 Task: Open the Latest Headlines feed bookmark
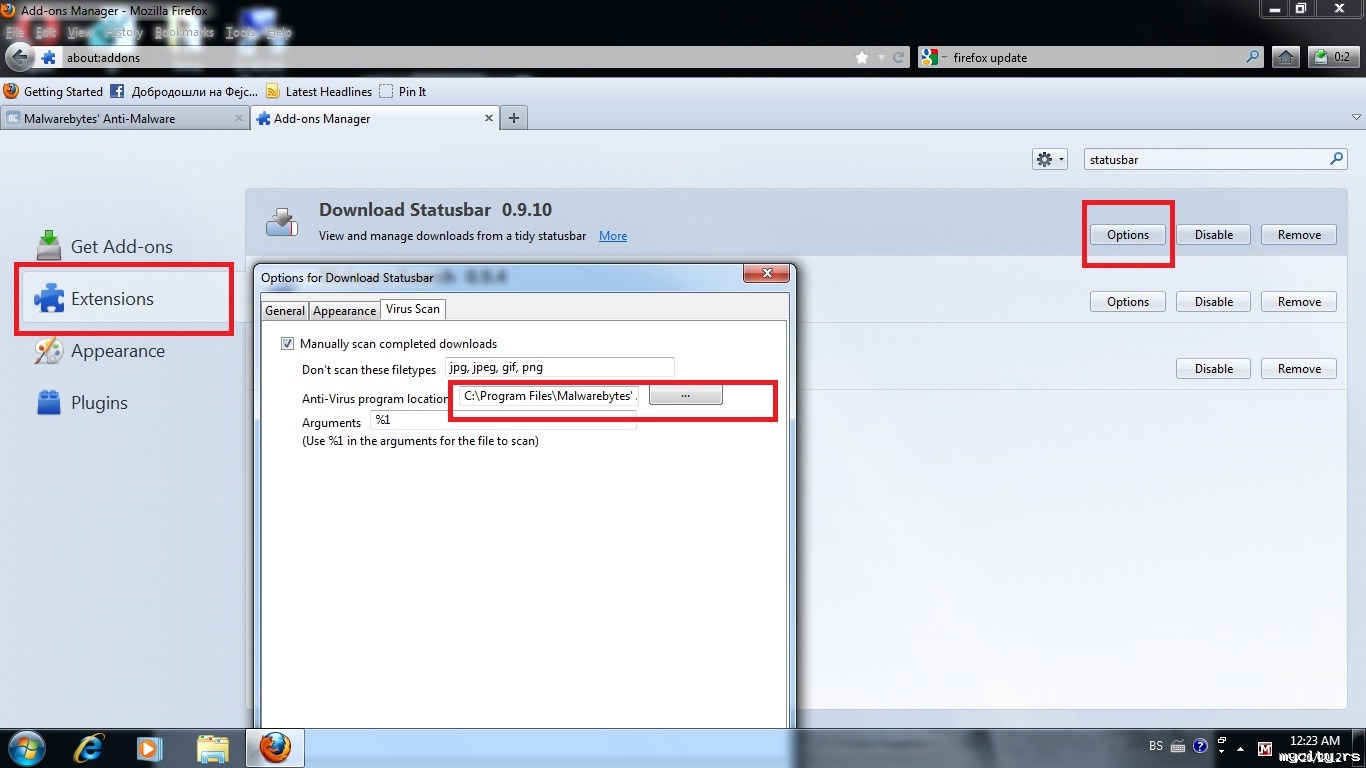[319, 91]
